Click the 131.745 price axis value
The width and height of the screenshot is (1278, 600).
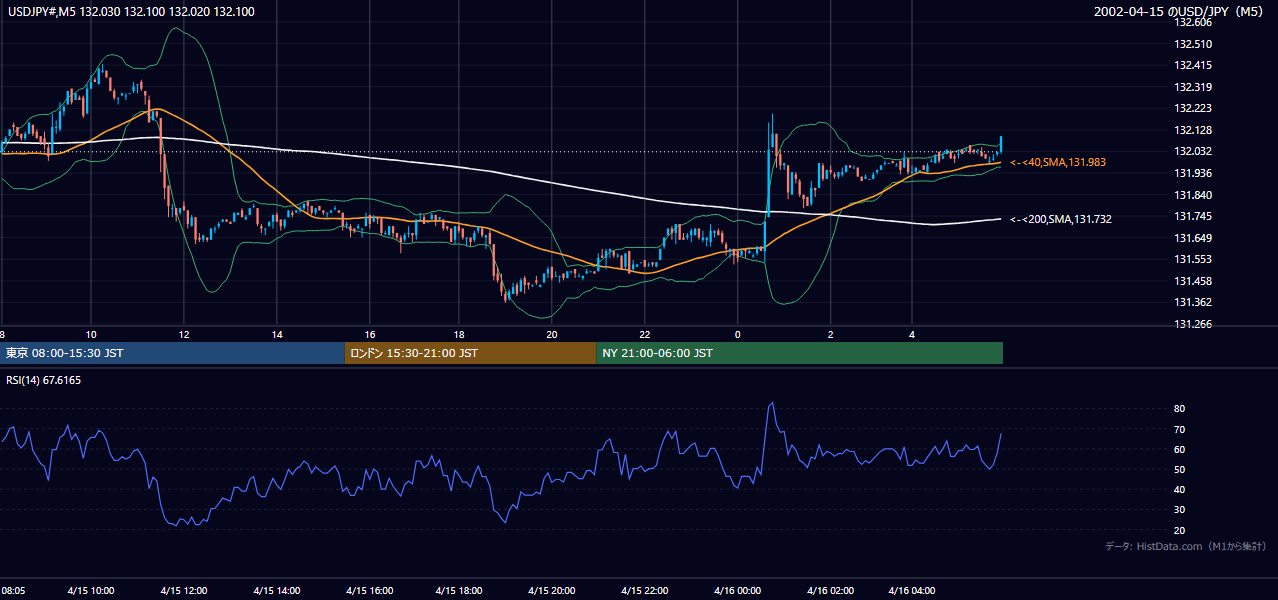pos(1192,216)
